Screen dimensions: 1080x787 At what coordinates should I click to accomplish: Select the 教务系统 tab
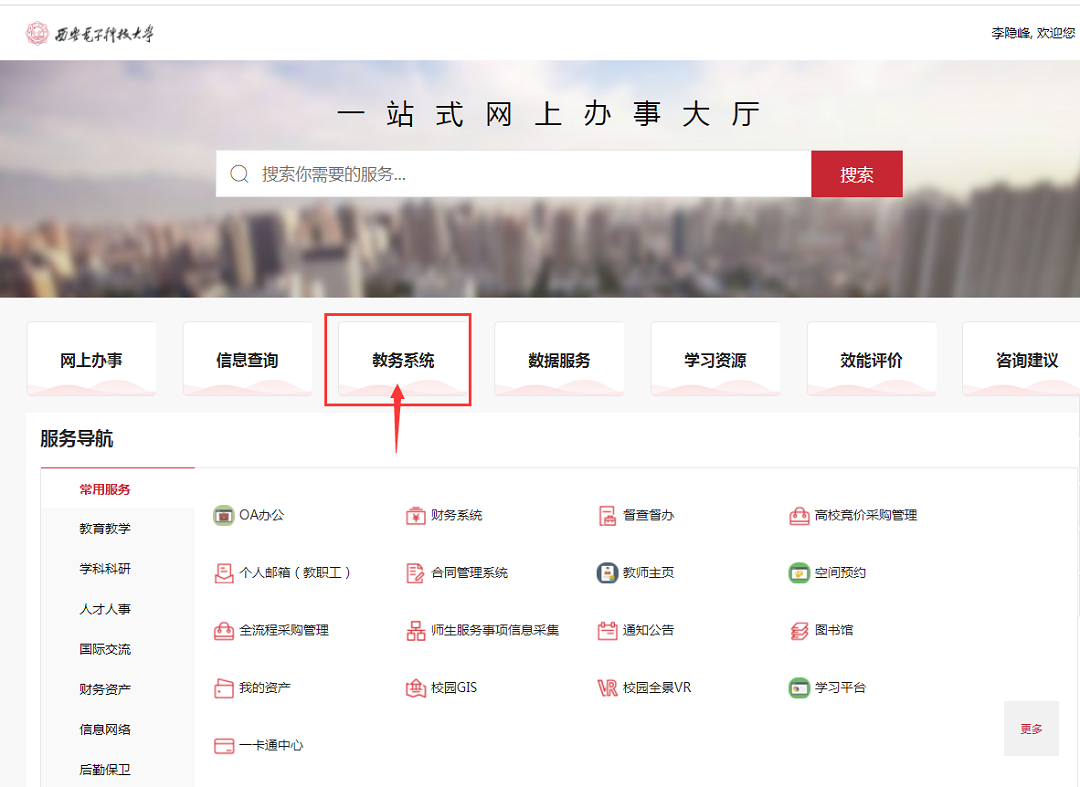[403, 360]
